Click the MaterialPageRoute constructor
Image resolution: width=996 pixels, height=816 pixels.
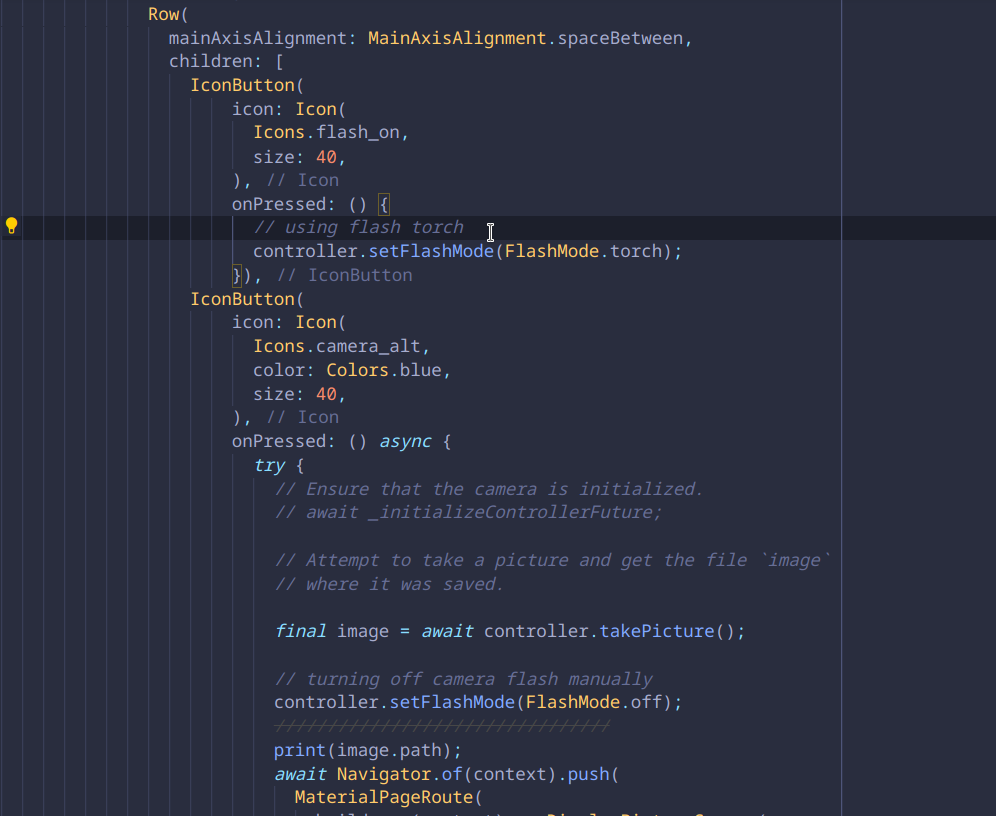384,798
